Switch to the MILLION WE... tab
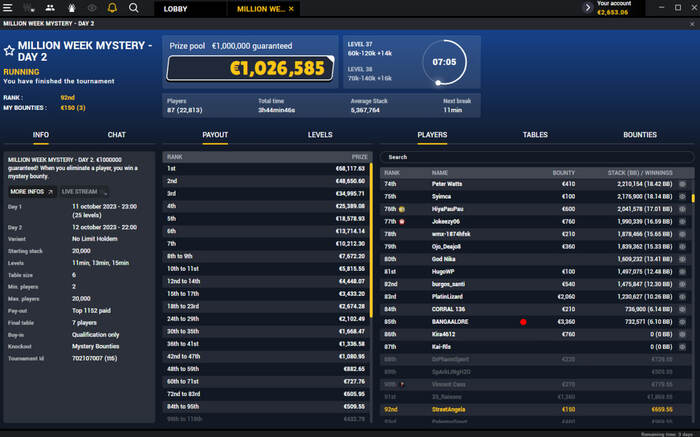This screenshot has height=437, width=700. tap(261, 9)
